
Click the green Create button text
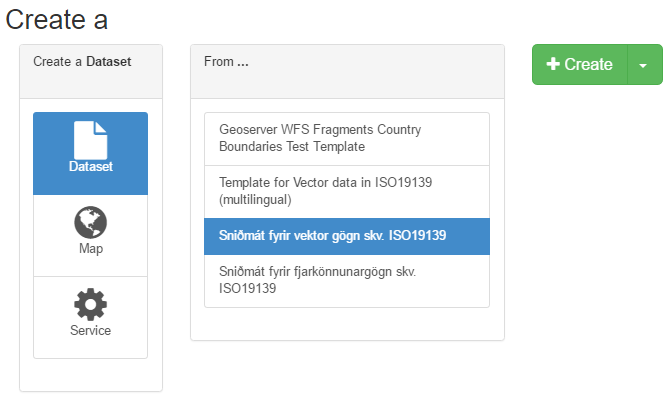[x=588, y=64]
